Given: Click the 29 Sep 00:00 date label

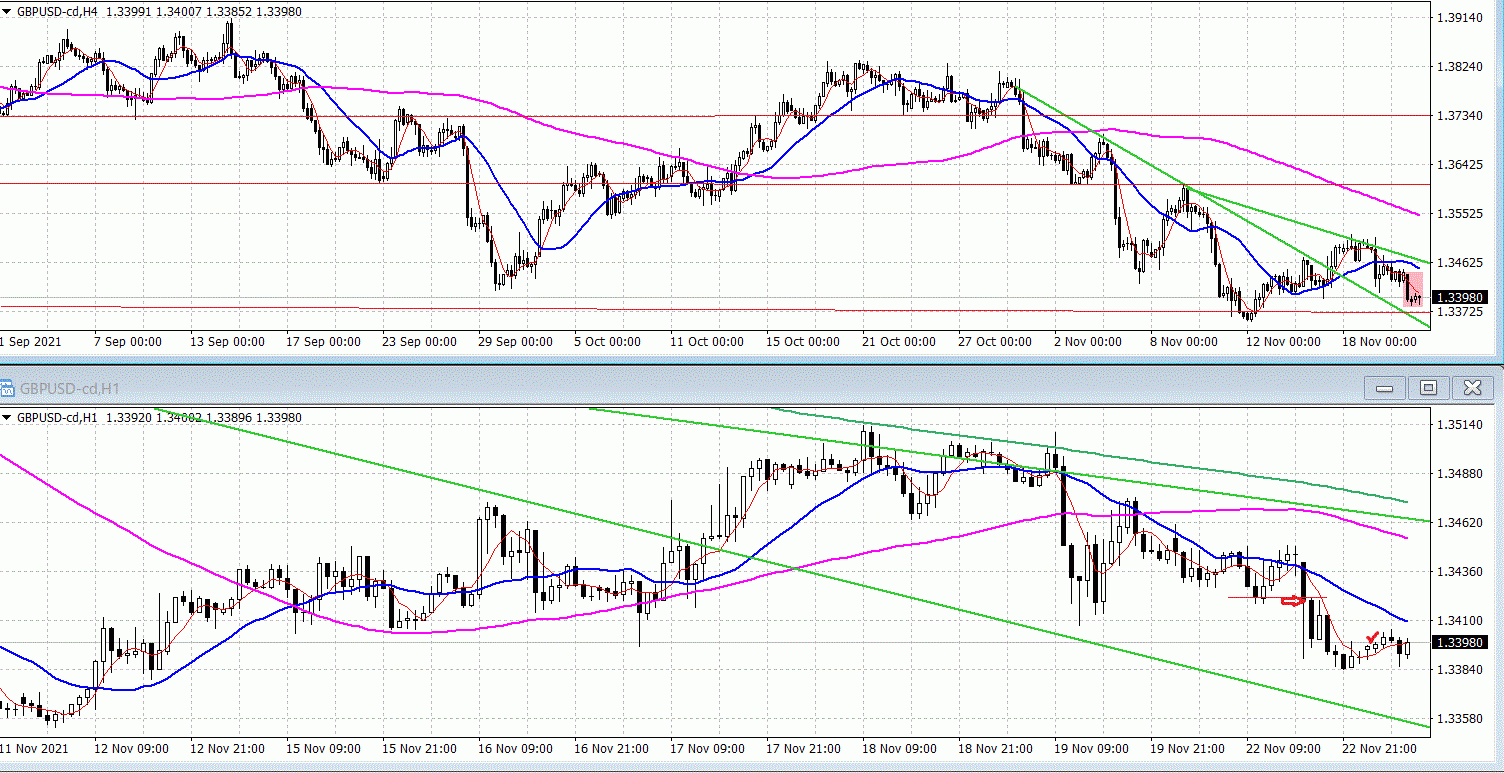Looking at the screenshot, I should 515,342.
